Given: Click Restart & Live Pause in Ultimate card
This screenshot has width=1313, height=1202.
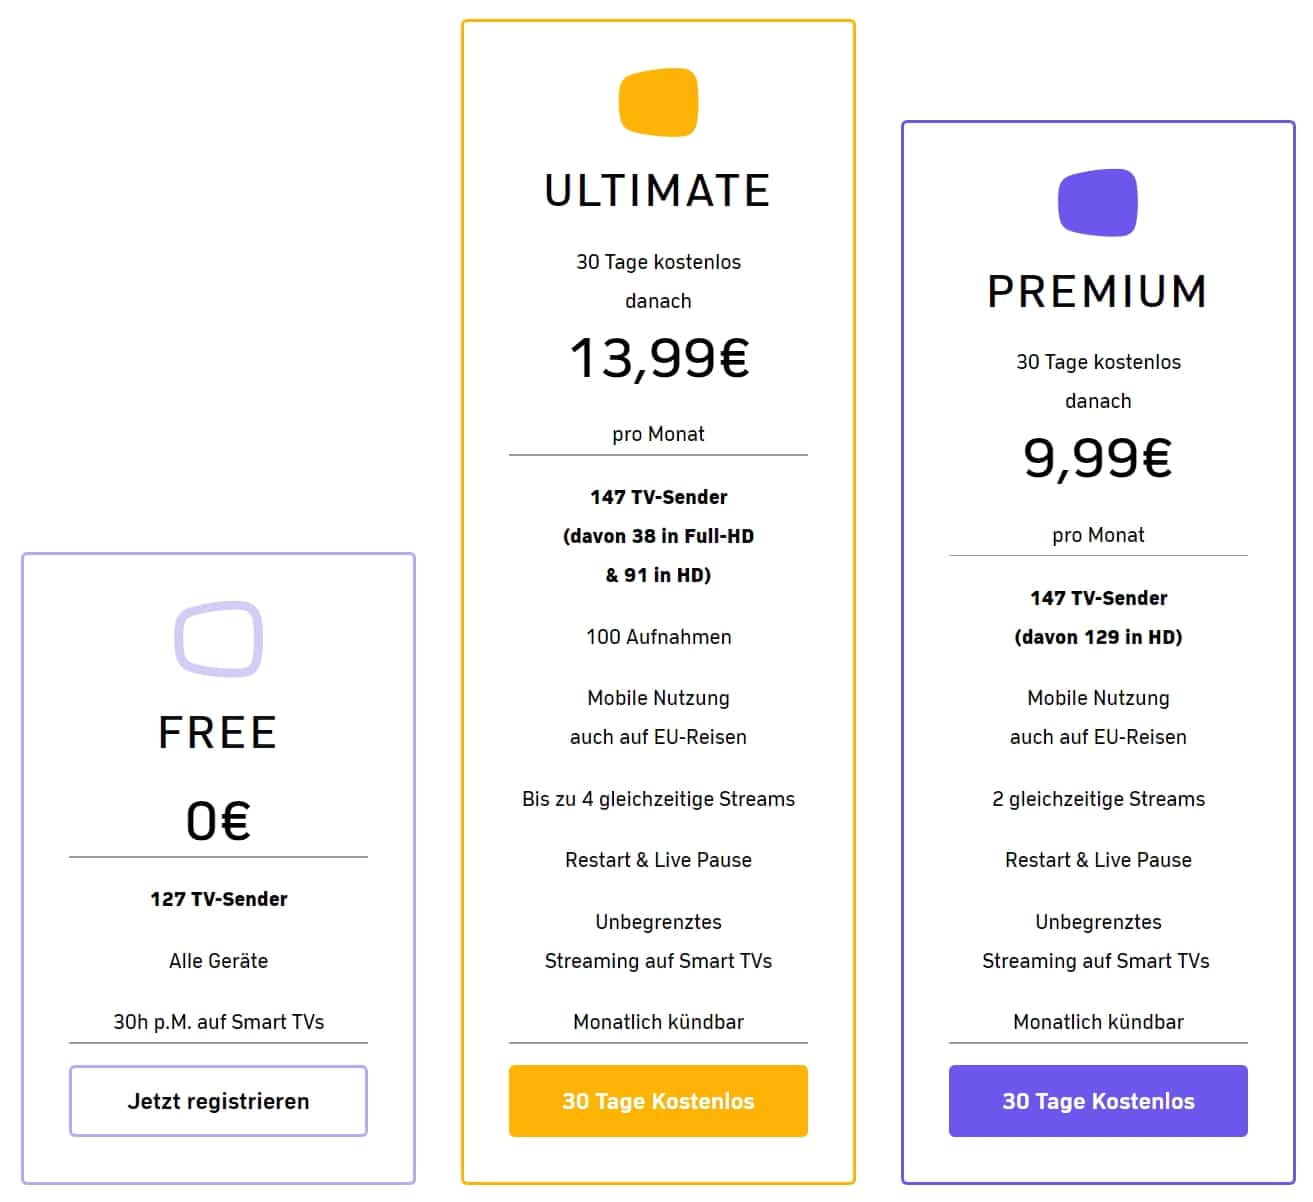Looking at the screenshot, I should click(658, 860).
